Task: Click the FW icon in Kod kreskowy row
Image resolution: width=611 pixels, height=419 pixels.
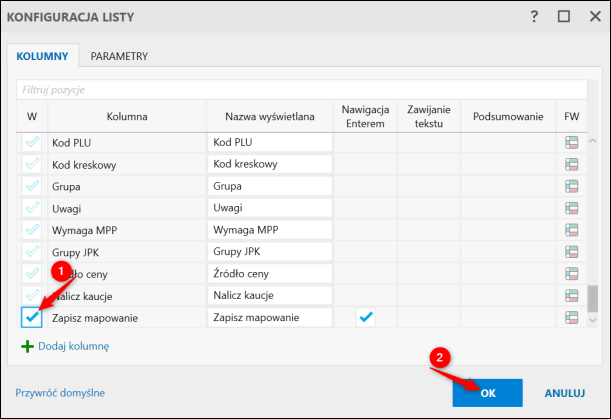Action: (571, 164)
